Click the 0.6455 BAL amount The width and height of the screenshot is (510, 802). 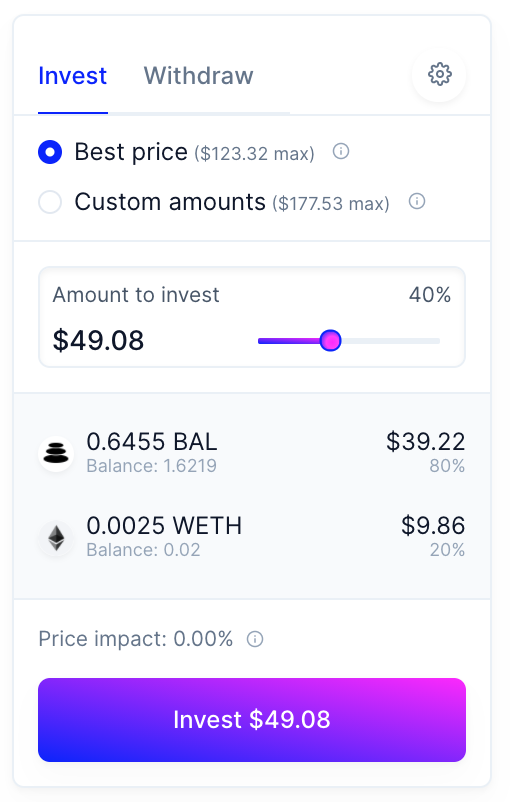click(152, 441)
